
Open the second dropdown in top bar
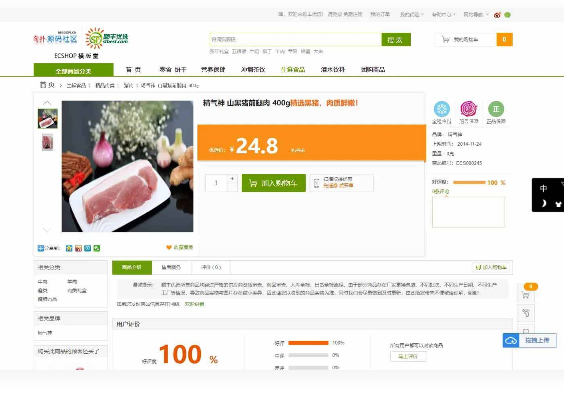444,14
